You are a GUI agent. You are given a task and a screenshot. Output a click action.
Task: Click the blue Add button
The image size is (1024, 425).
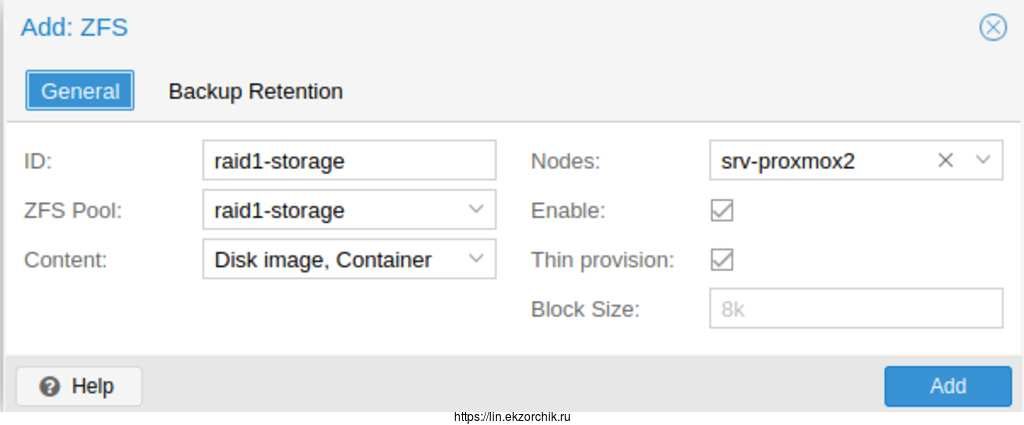click(x=947, y=386)
